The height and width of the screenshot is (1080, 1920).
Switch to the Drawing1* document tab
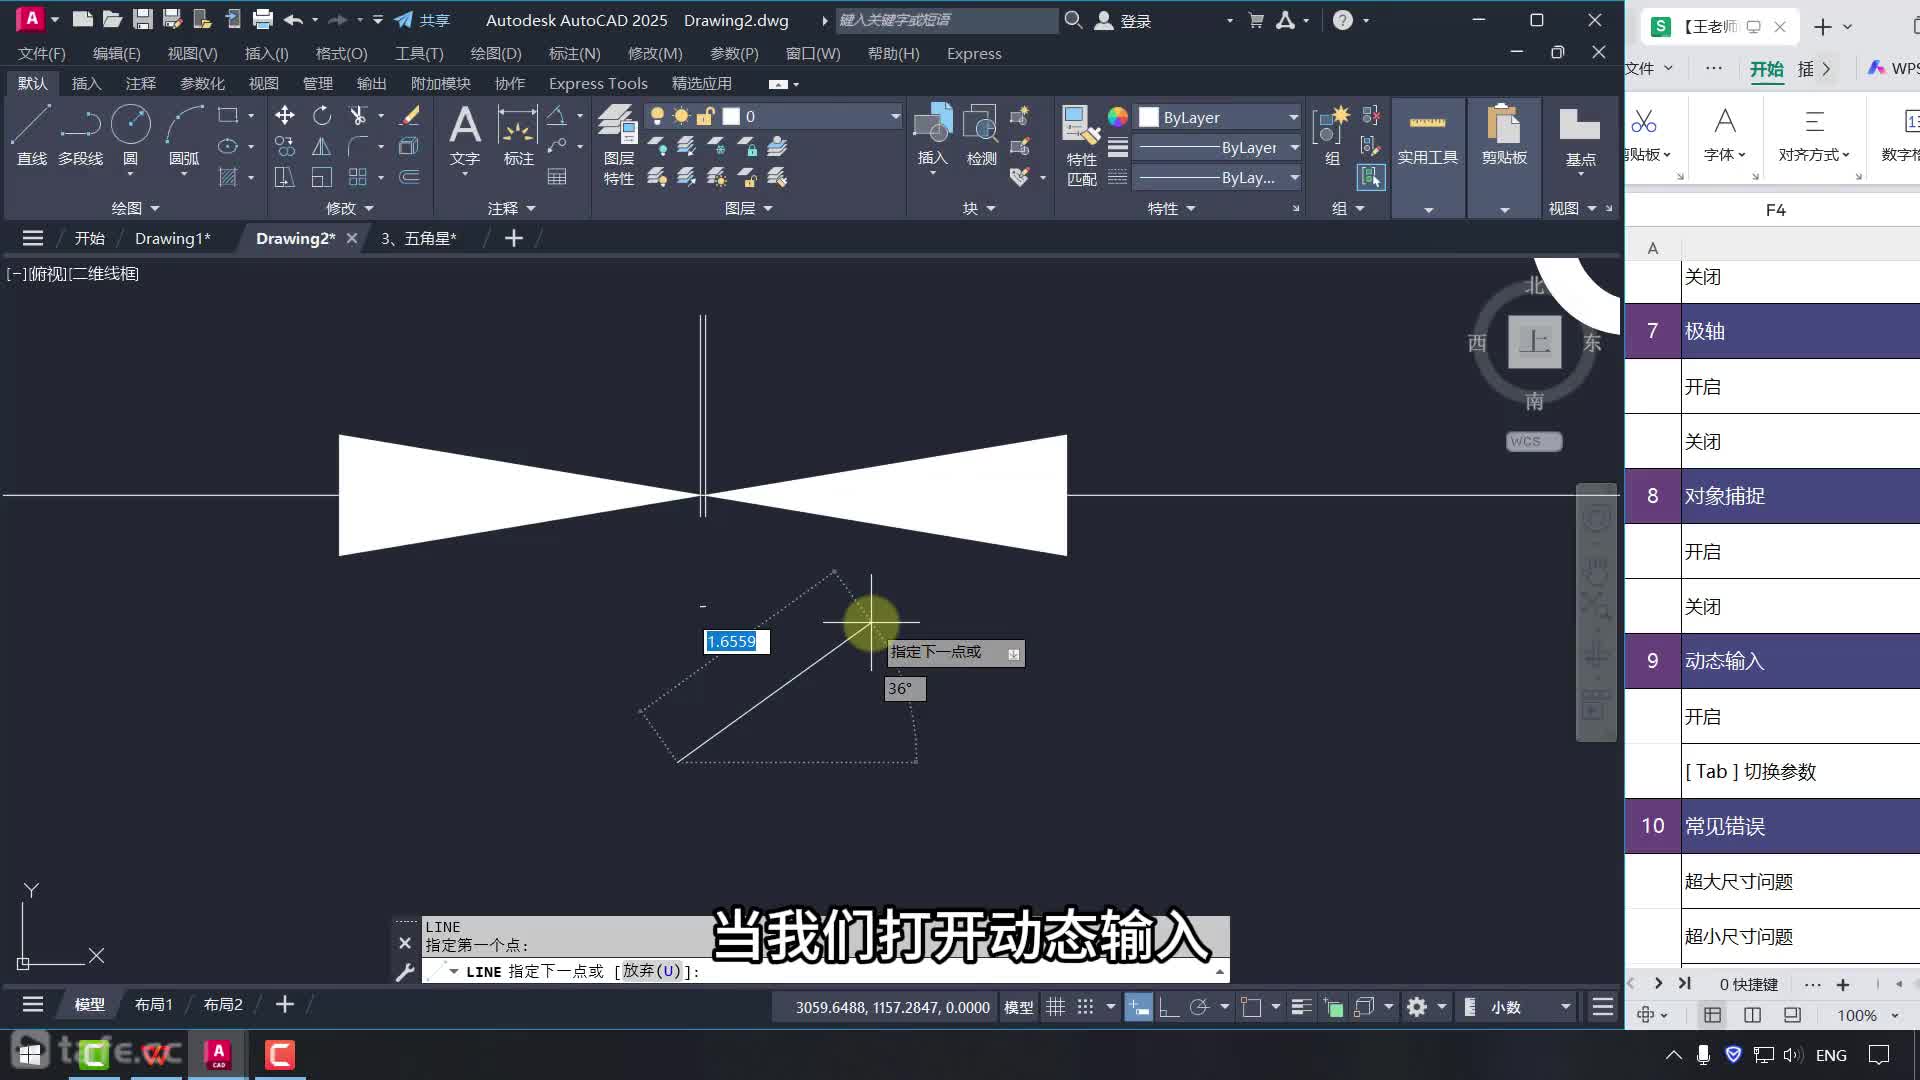172,238
